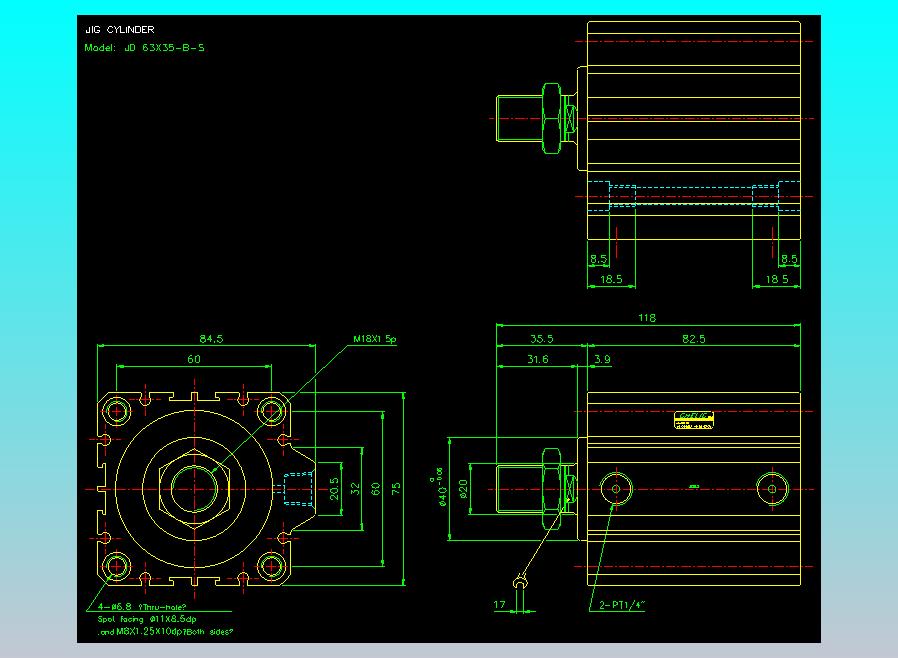Viewport: 898px width, 658px height.
Task: Click the 118 overall length dimension
Action: [647, 318]
